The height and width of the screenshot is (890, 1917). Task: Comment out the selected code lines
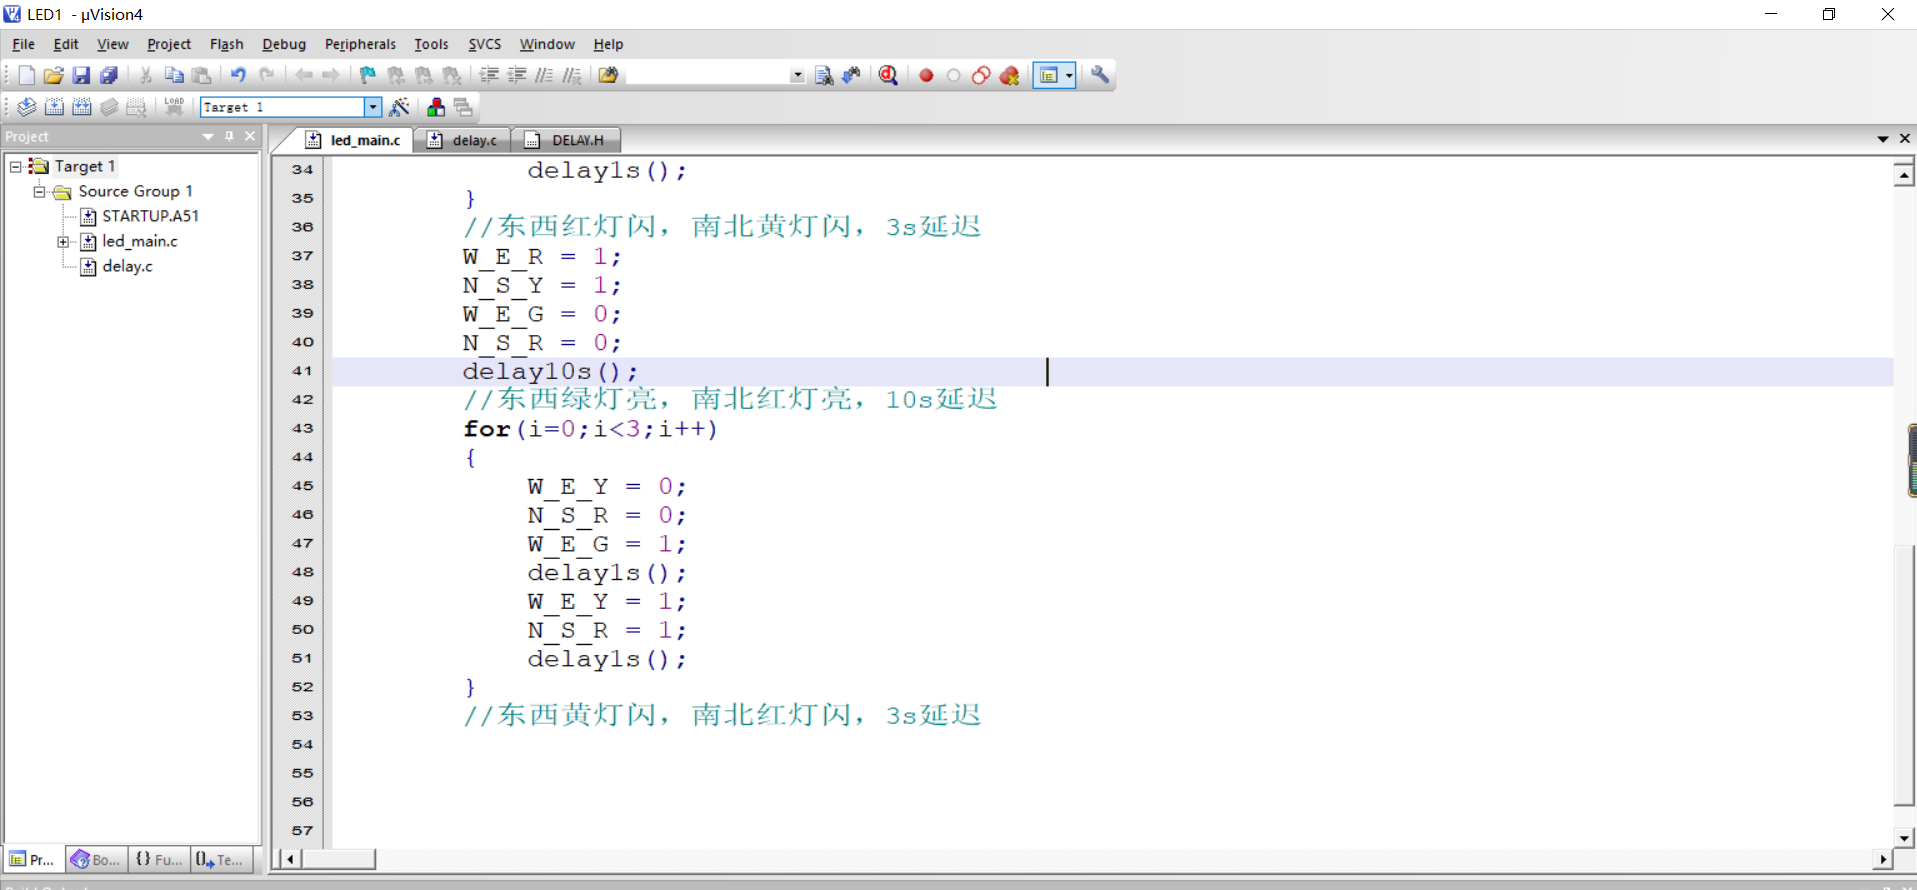(544, 75)
